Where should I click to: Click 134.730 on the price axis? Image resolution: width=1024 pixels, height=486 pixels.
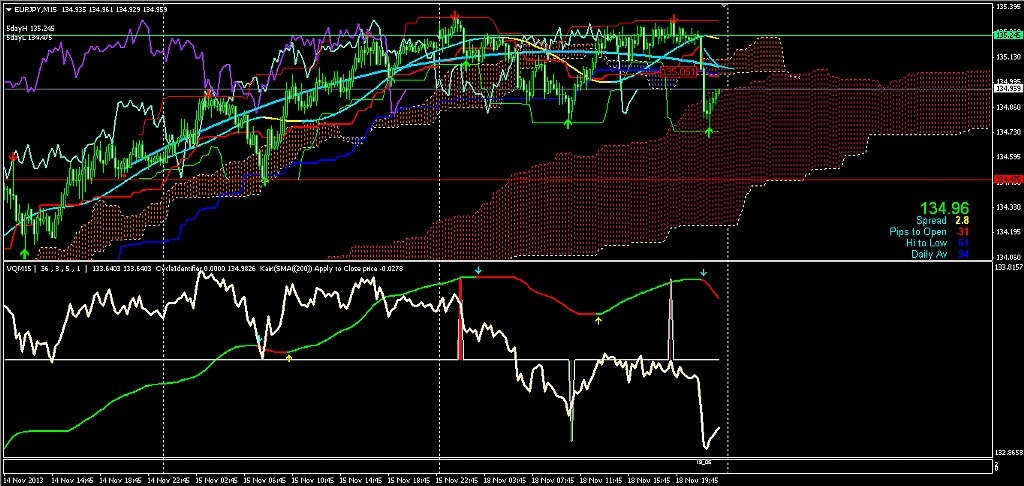click(1007, 132)
